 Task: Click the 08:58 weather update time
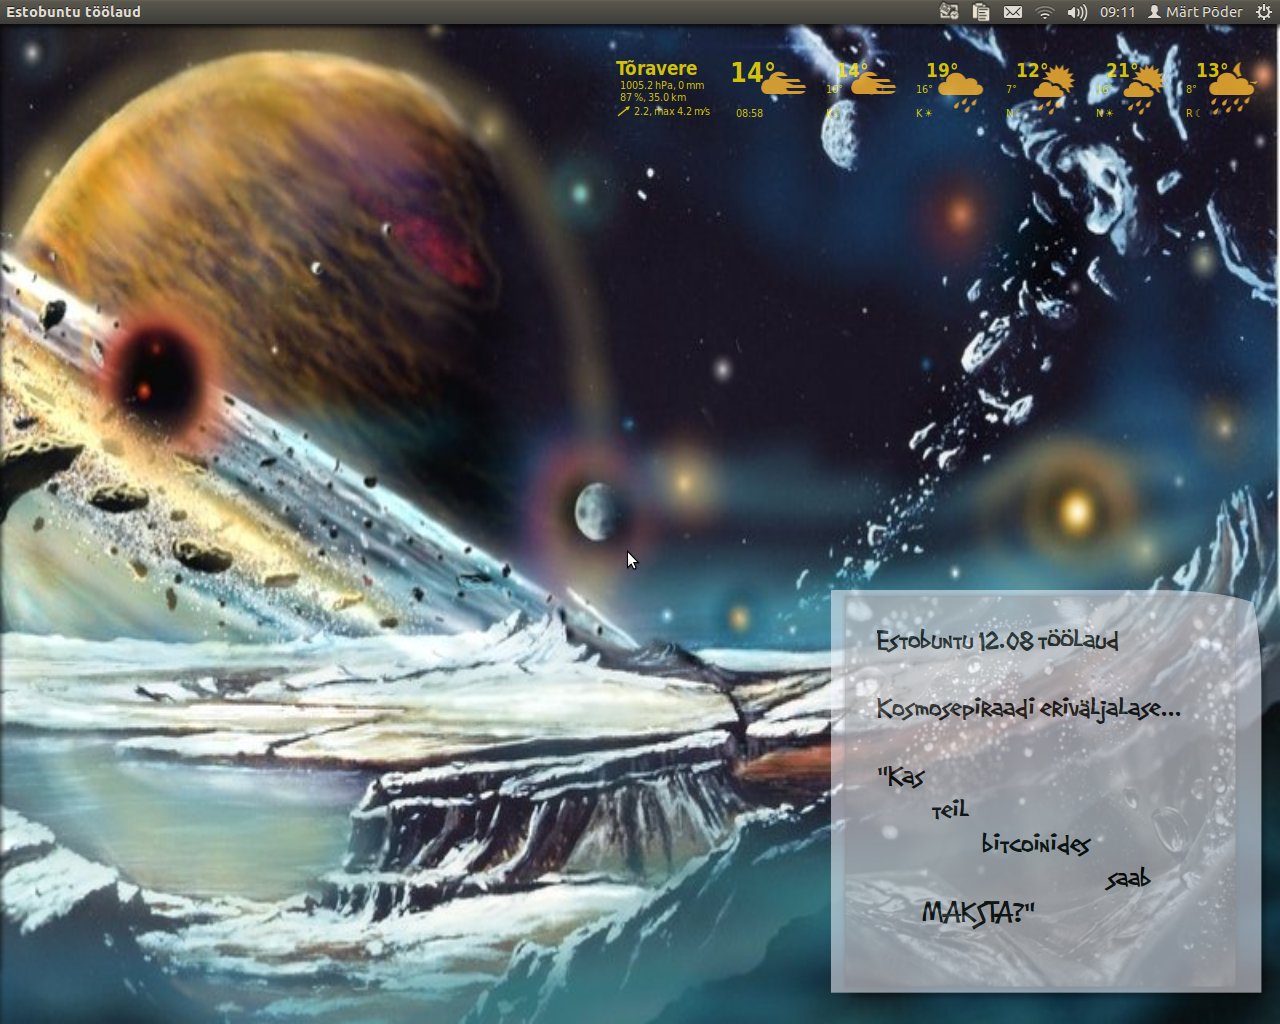[749, 113]
